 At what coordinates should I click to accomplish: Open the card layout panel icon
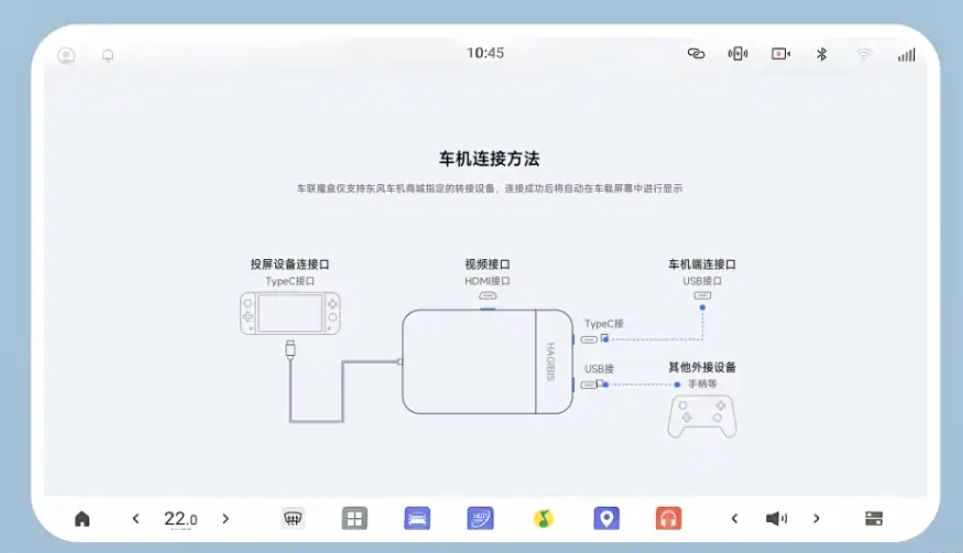pos(874,519)
